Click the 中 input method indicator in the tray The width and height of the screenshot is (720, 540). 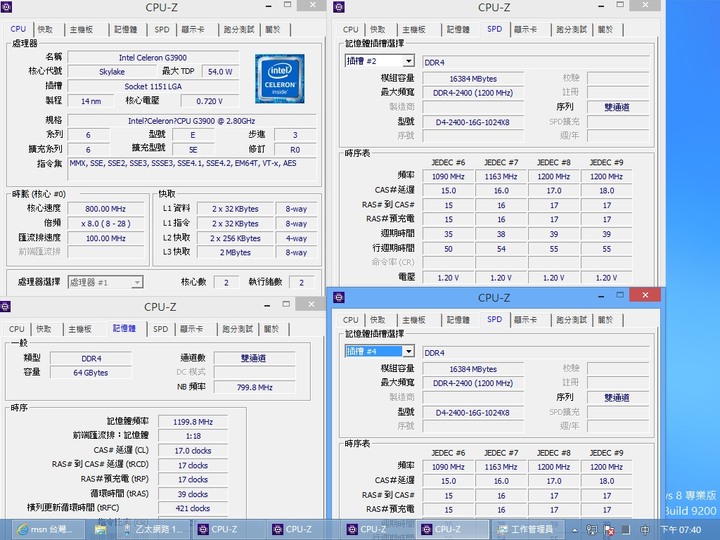645,530
